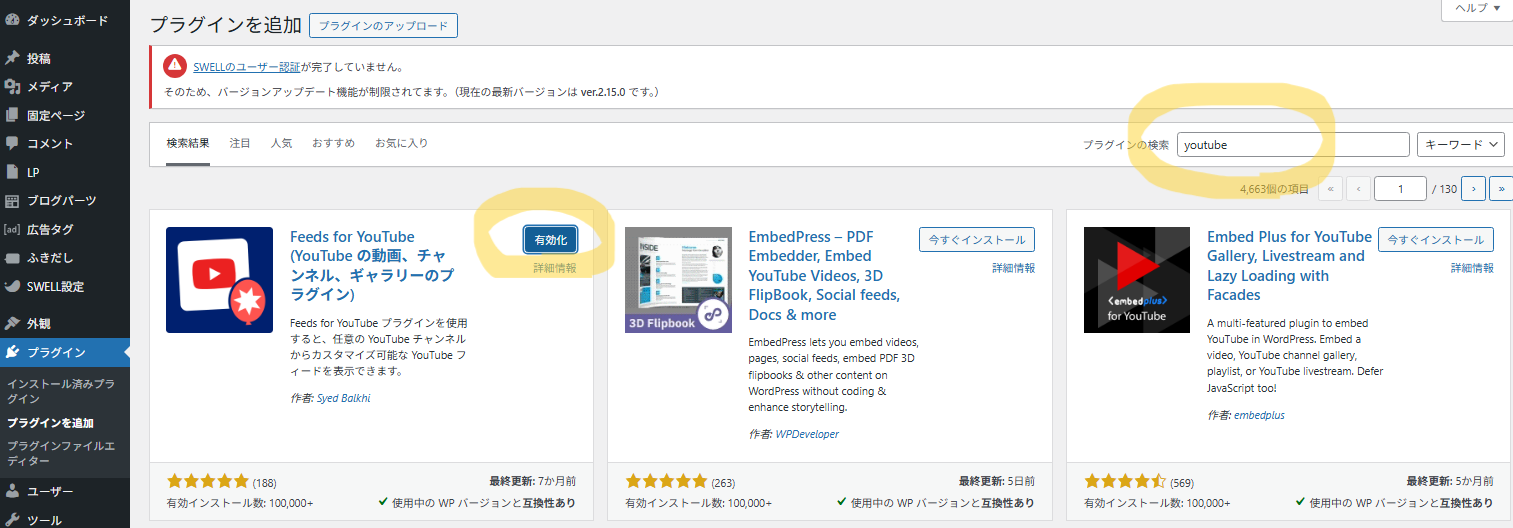Open the キーワード search type dropdown
Screen dimensions: 1513x528
click(x=1461, y=145)
